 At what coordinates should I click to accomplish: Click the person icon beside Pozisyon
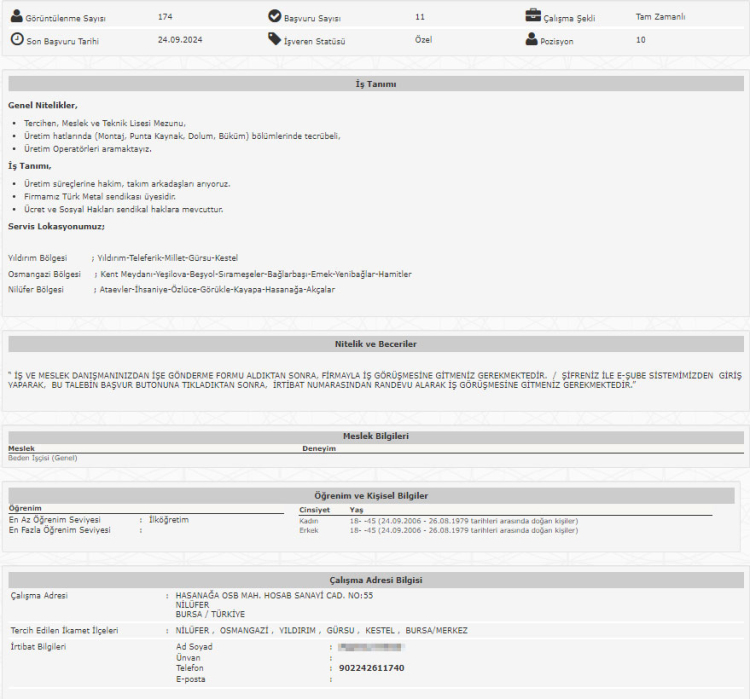tap(533, 39)
